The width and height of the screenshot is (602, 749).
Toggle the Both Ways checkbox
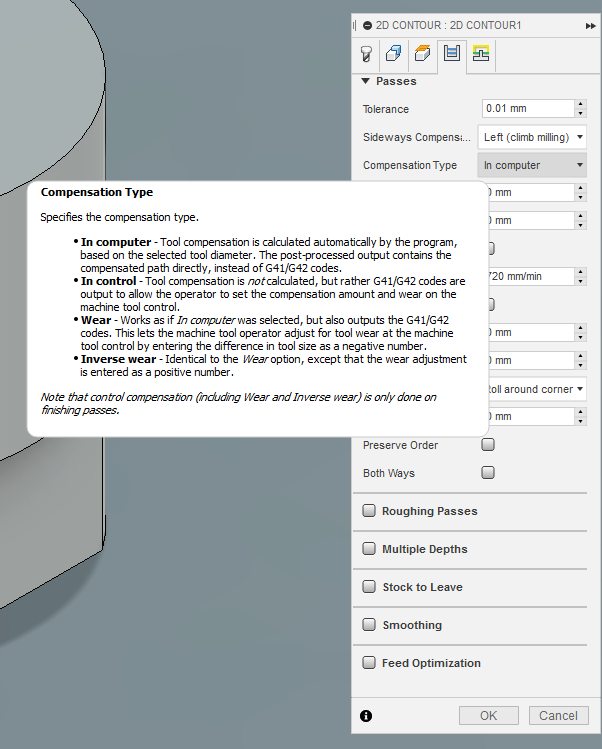pyautogui.click(x=488, y=473)
